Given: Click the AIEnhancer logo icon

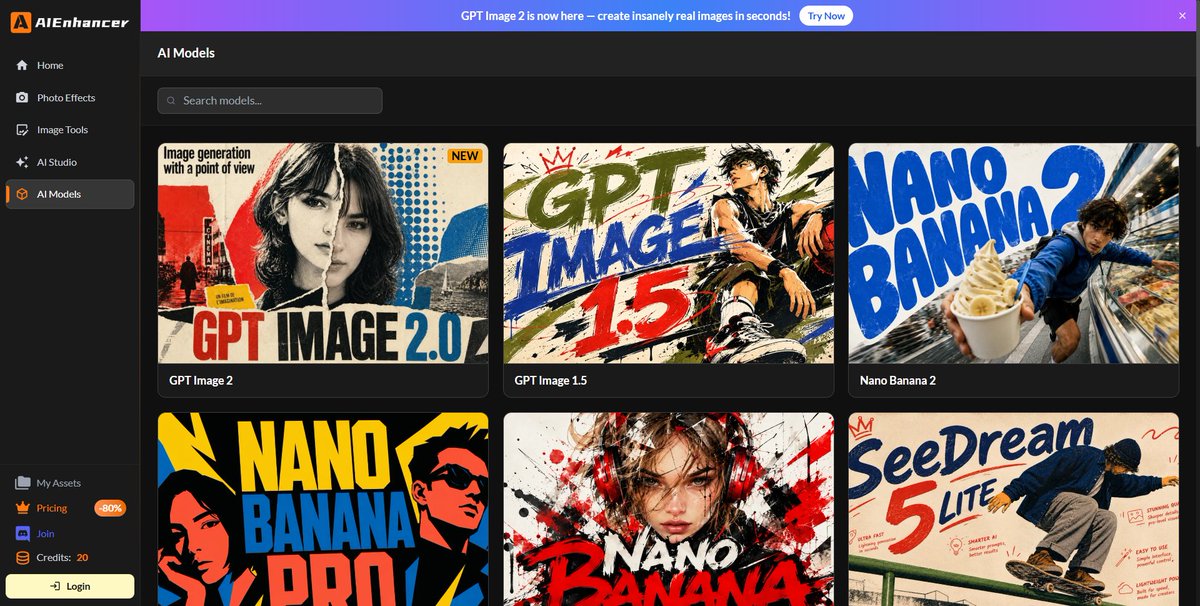Looking at the screenshot, I should pyautogui.click(x=21, y=22).
